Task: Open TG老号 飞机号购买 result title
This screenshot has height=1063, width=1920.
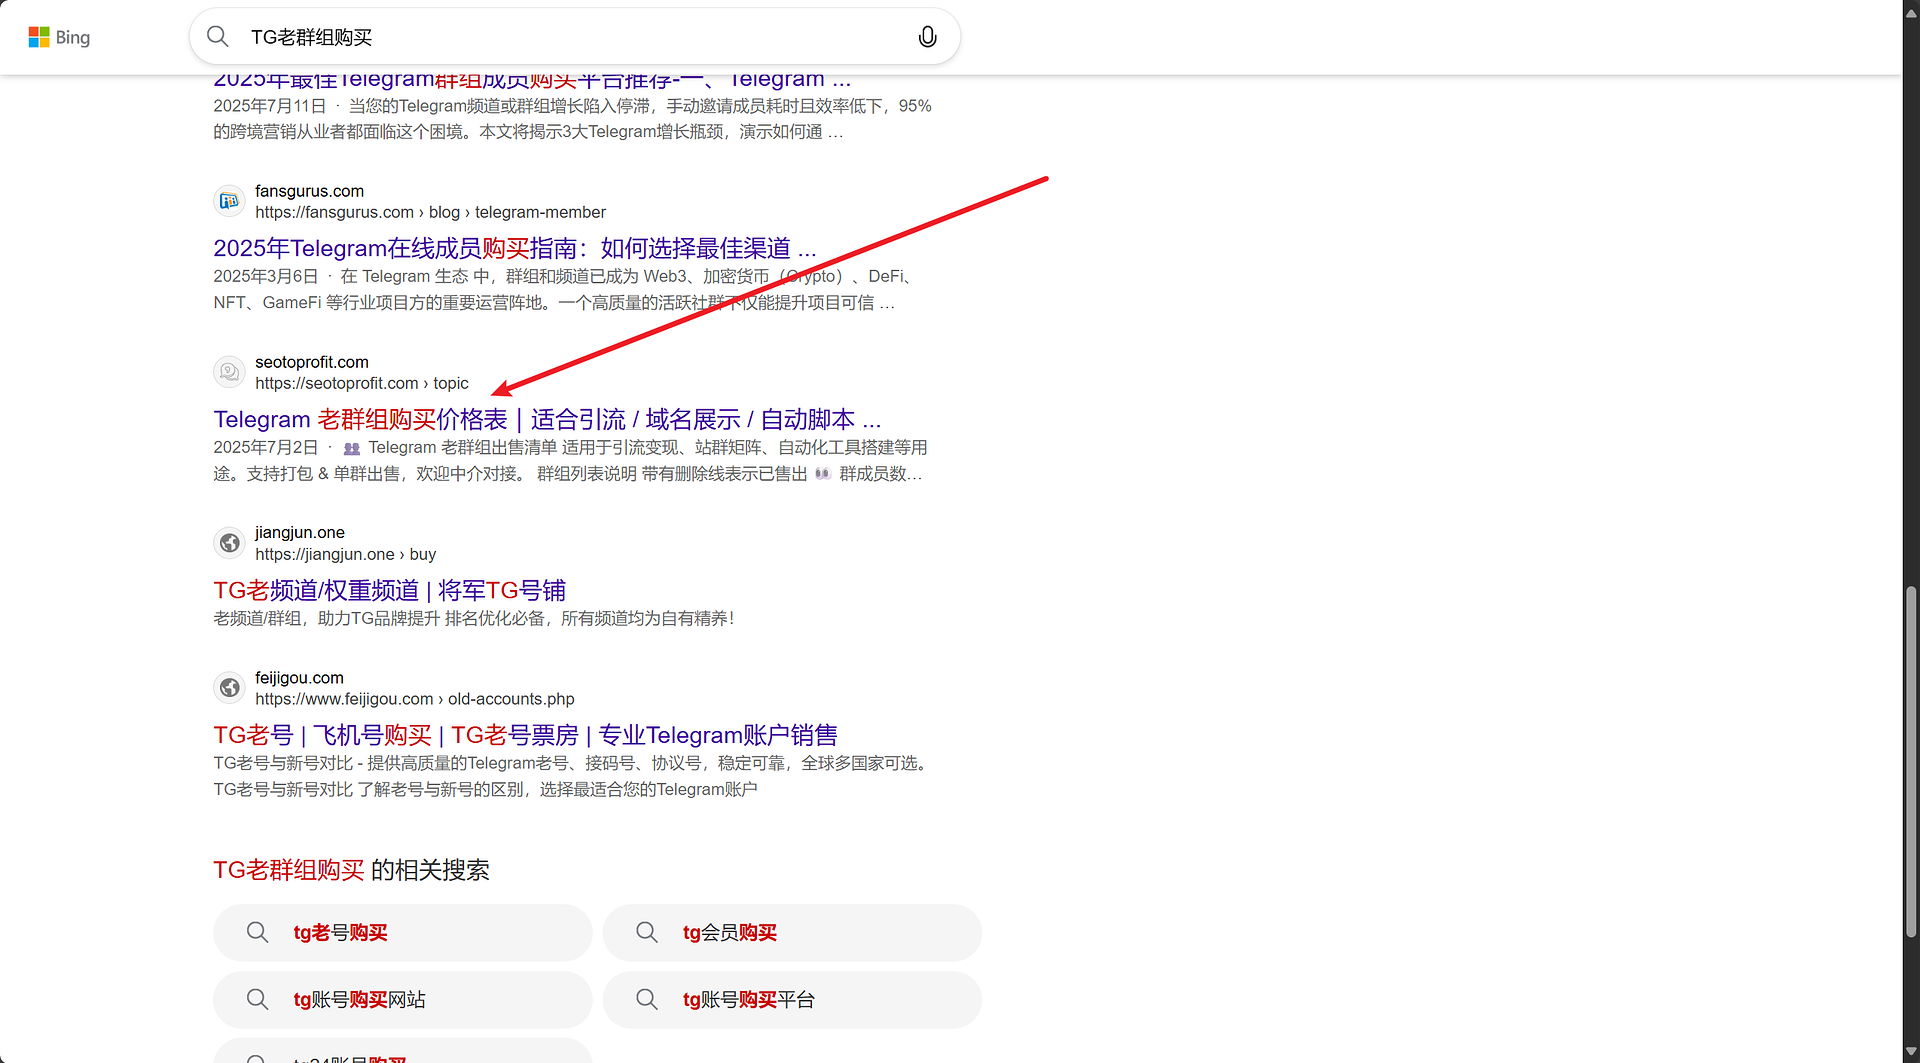Action: pos(525,735)
